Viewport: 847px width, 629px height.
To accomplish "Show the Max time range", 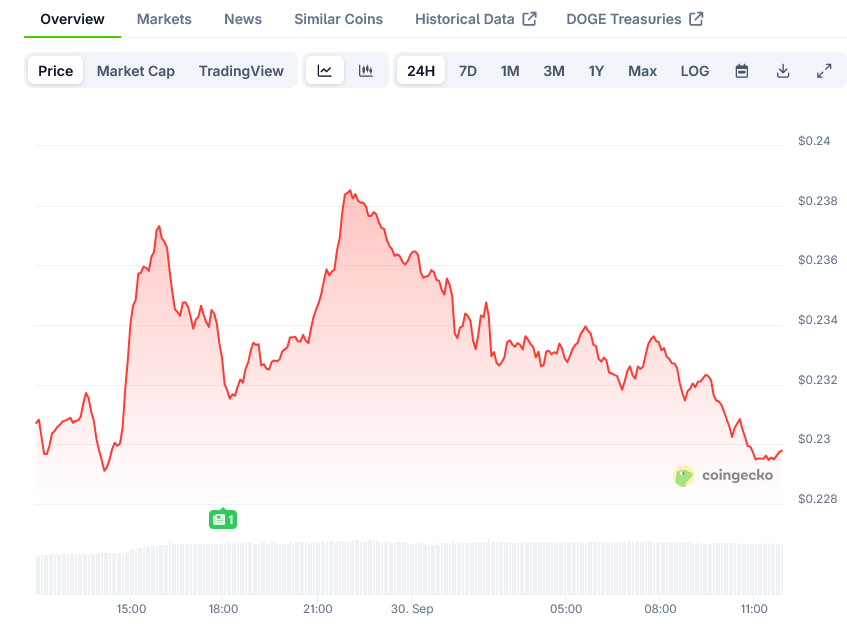I will pos(642,71).
